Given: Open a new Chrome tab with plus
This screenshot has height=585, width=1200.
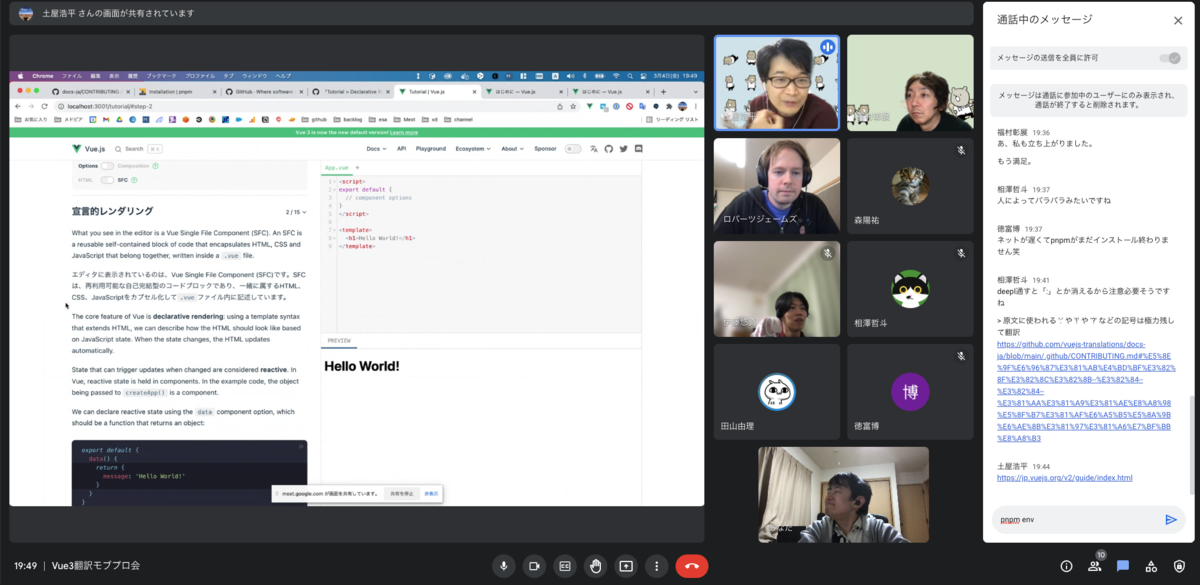Looking at the screenshot, I should coord(663,91).
